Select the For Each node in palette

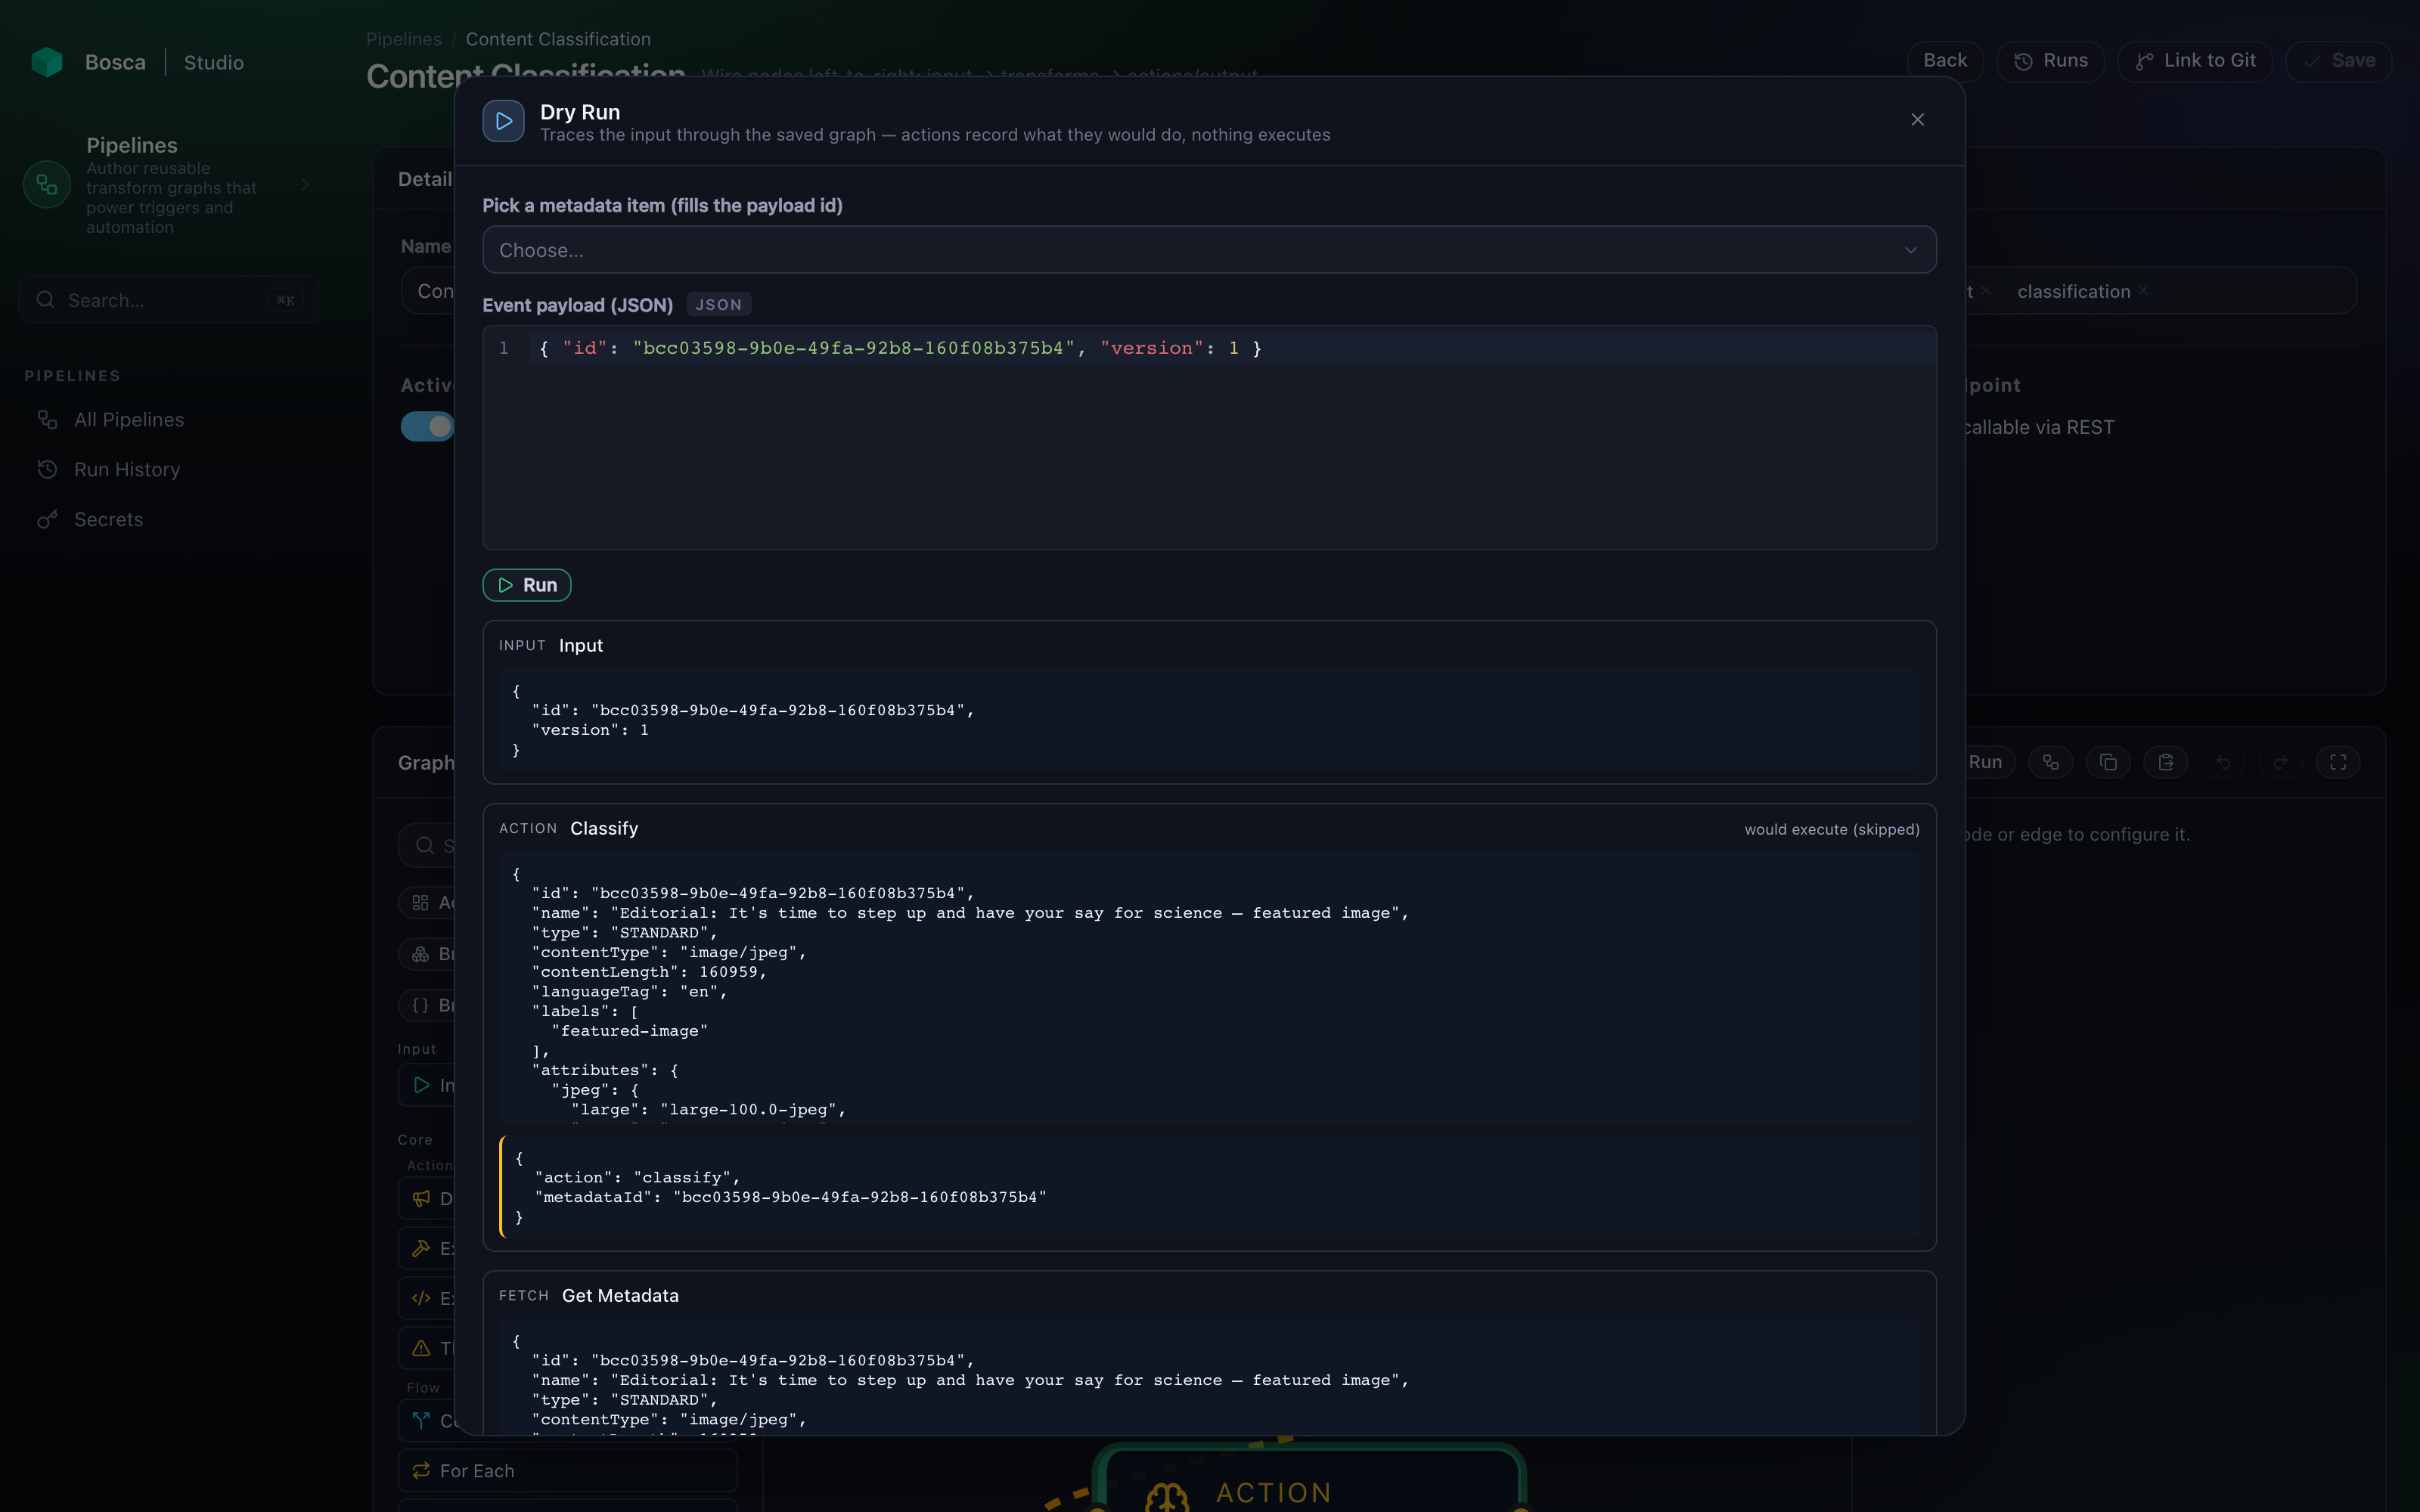coord(568,1471)
